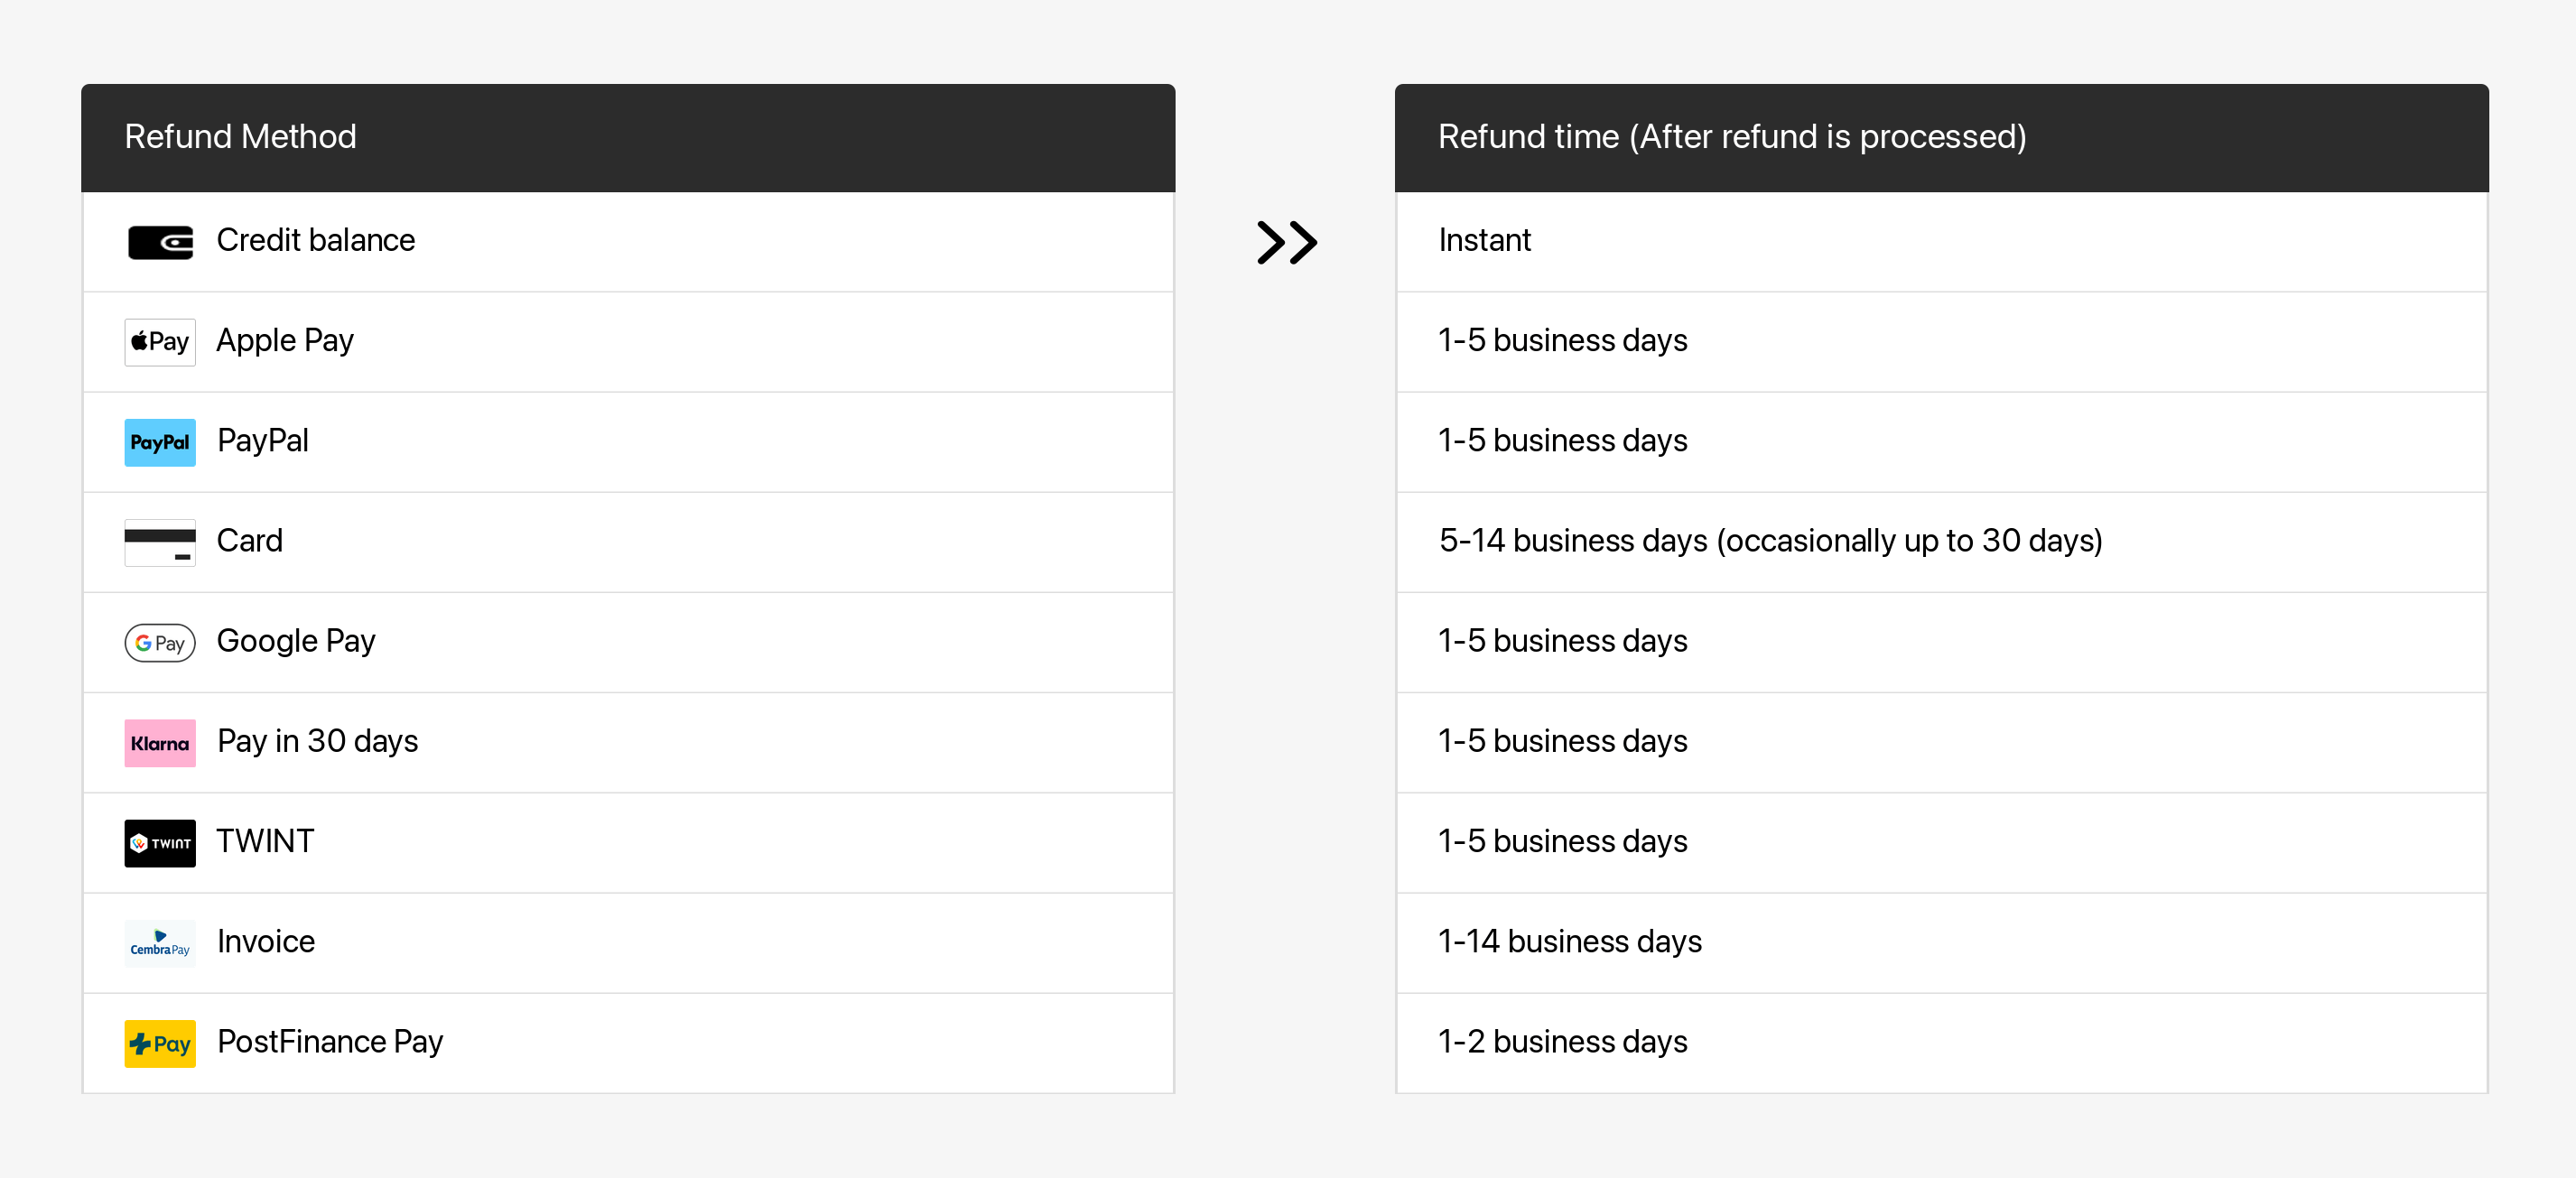Click the Credit balance wallet icon

pyautogui.click(x=160, y=242)
